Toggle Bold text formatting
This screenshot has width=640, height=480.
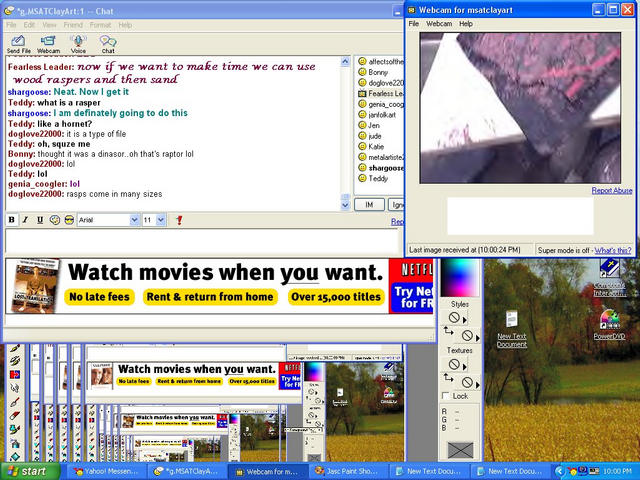(x=11, y=220)
